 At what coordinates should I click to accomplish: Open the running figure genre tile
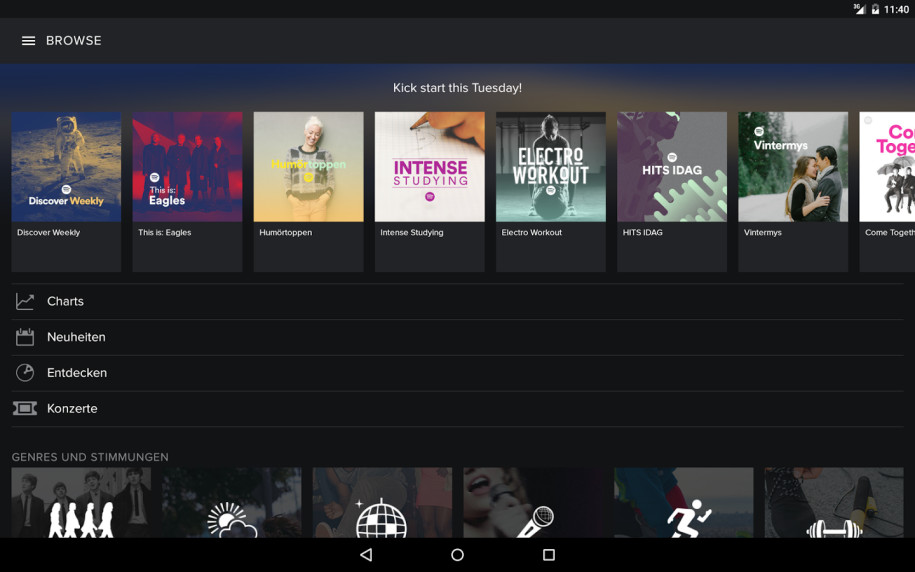pyautogui.click(x=683, y=502)
